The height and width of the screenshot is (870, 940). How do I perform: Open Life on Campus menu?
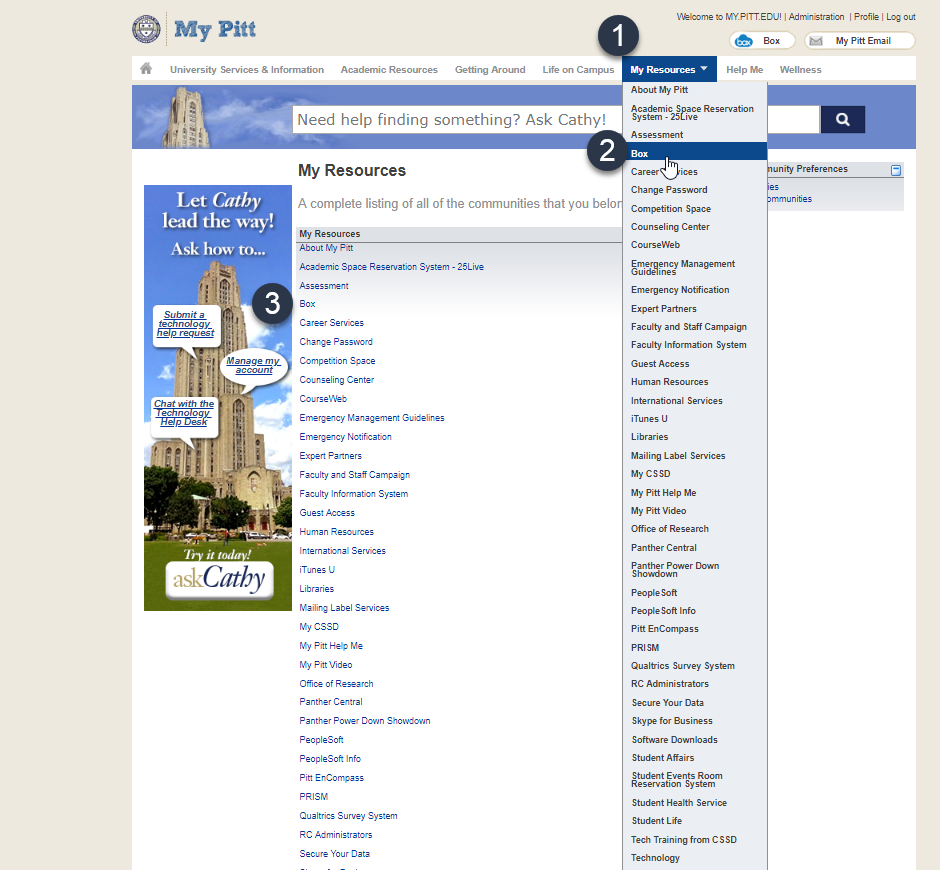(x=578, y=70)
